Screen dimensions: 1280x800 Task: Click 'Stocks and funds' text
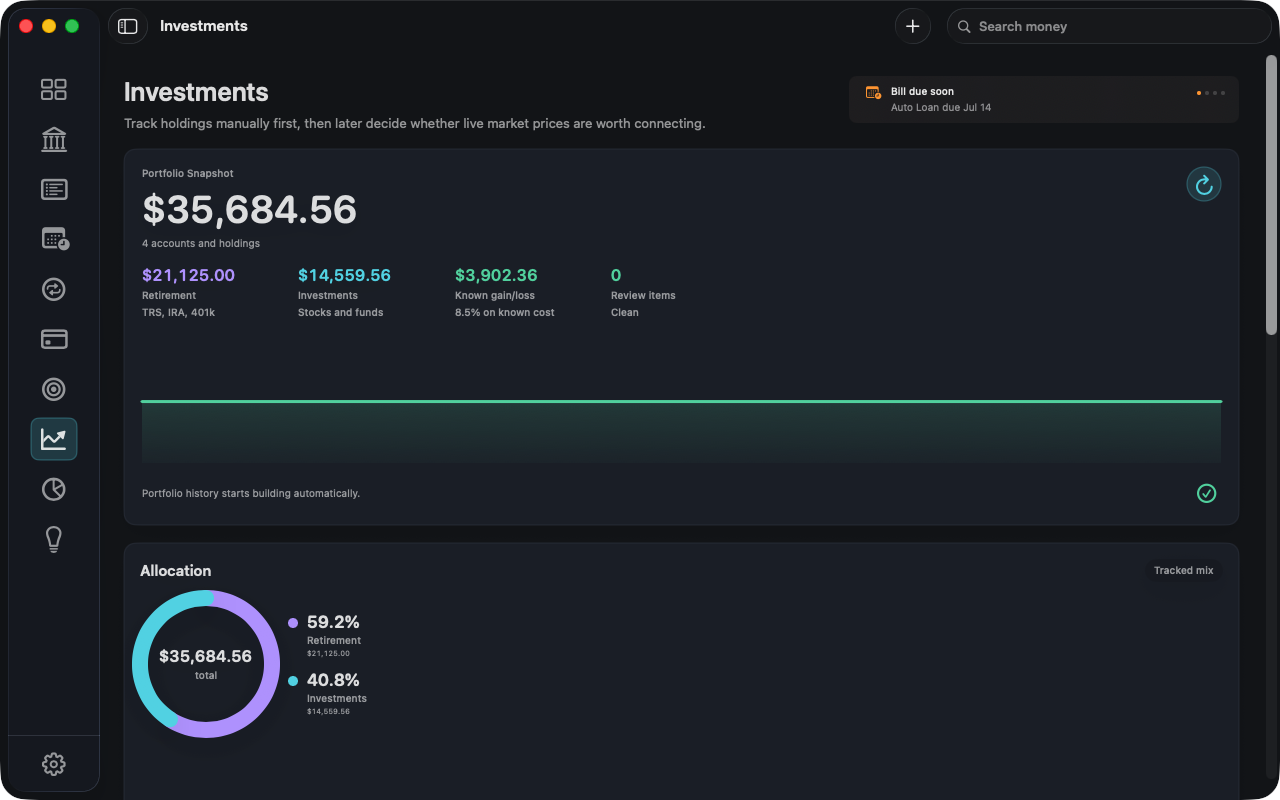(x=340, y=312)
